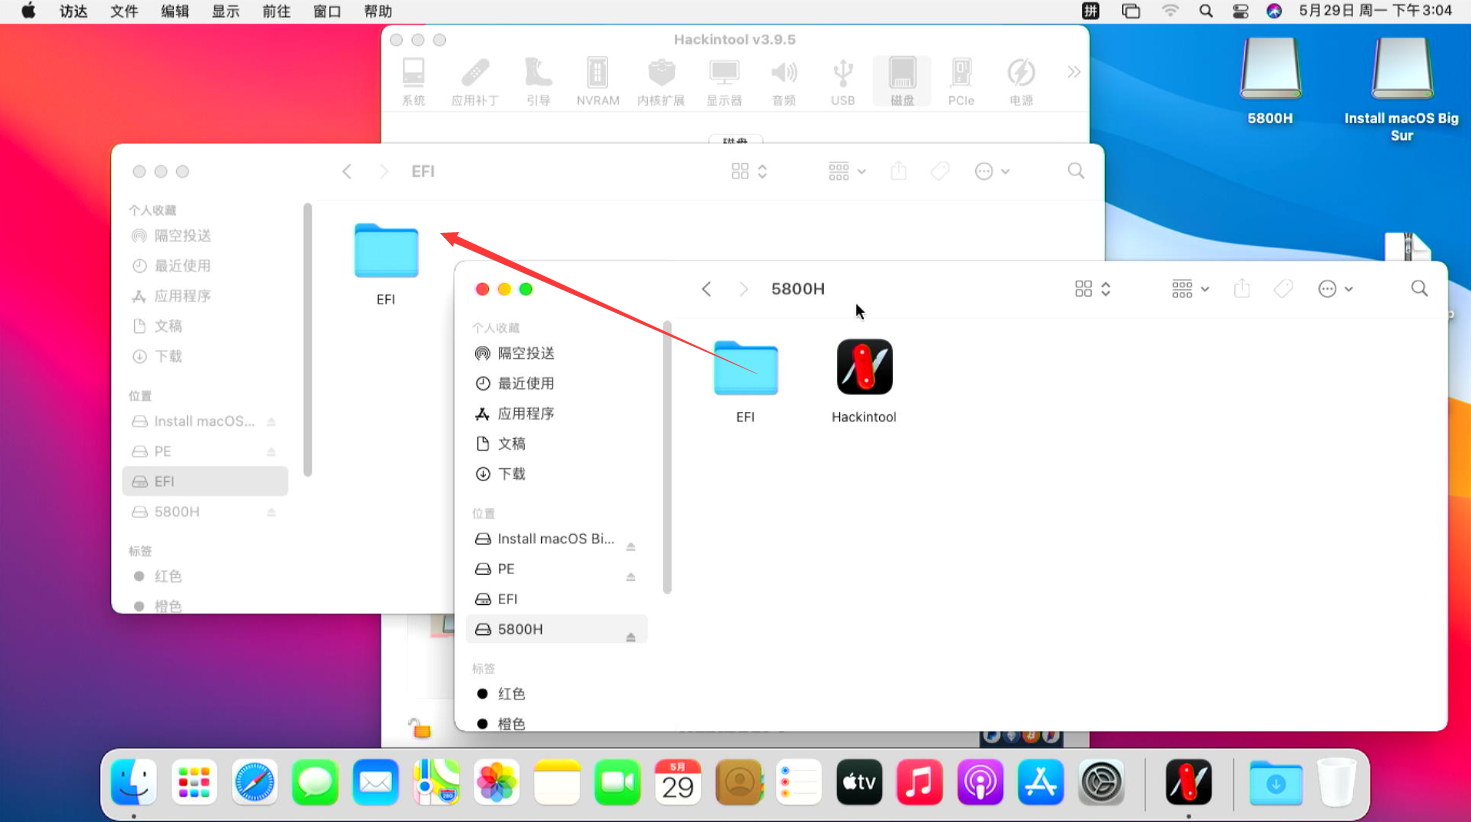Open the 5800H drive on the desktop

[x=1270, y=81]
